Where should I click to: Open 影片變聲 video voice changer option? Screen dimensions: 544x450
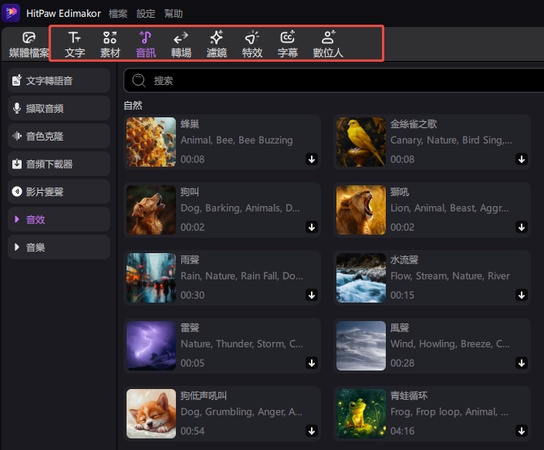click(59, 192)
